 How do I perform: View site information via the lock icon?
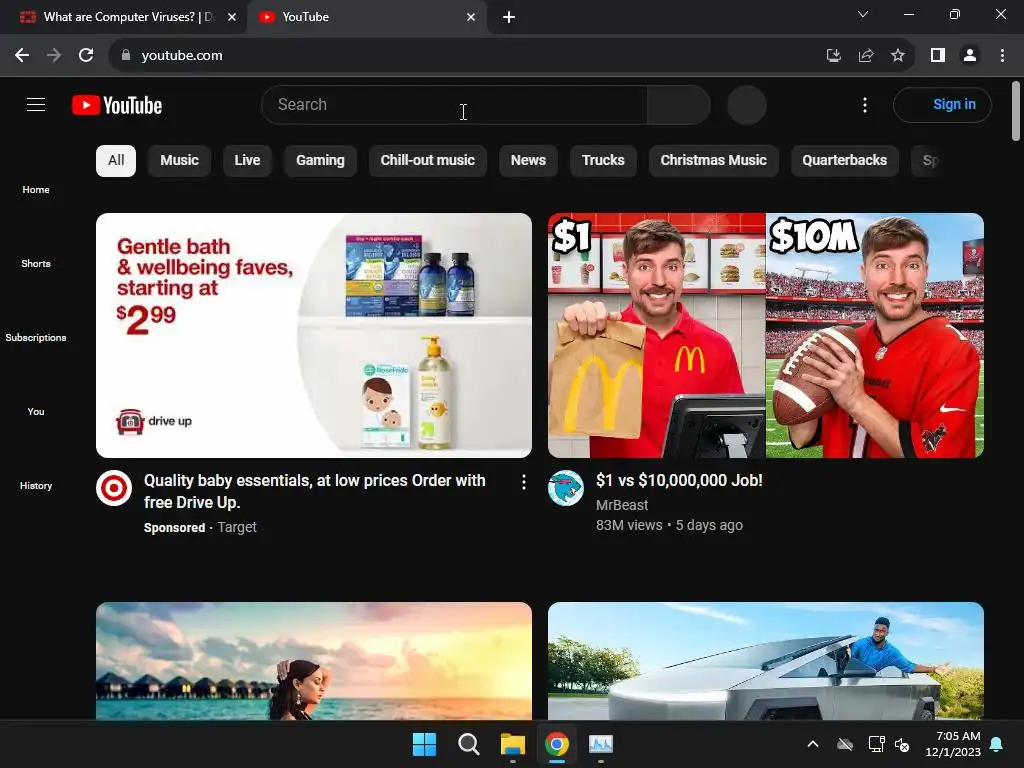(x=126, y=56)
